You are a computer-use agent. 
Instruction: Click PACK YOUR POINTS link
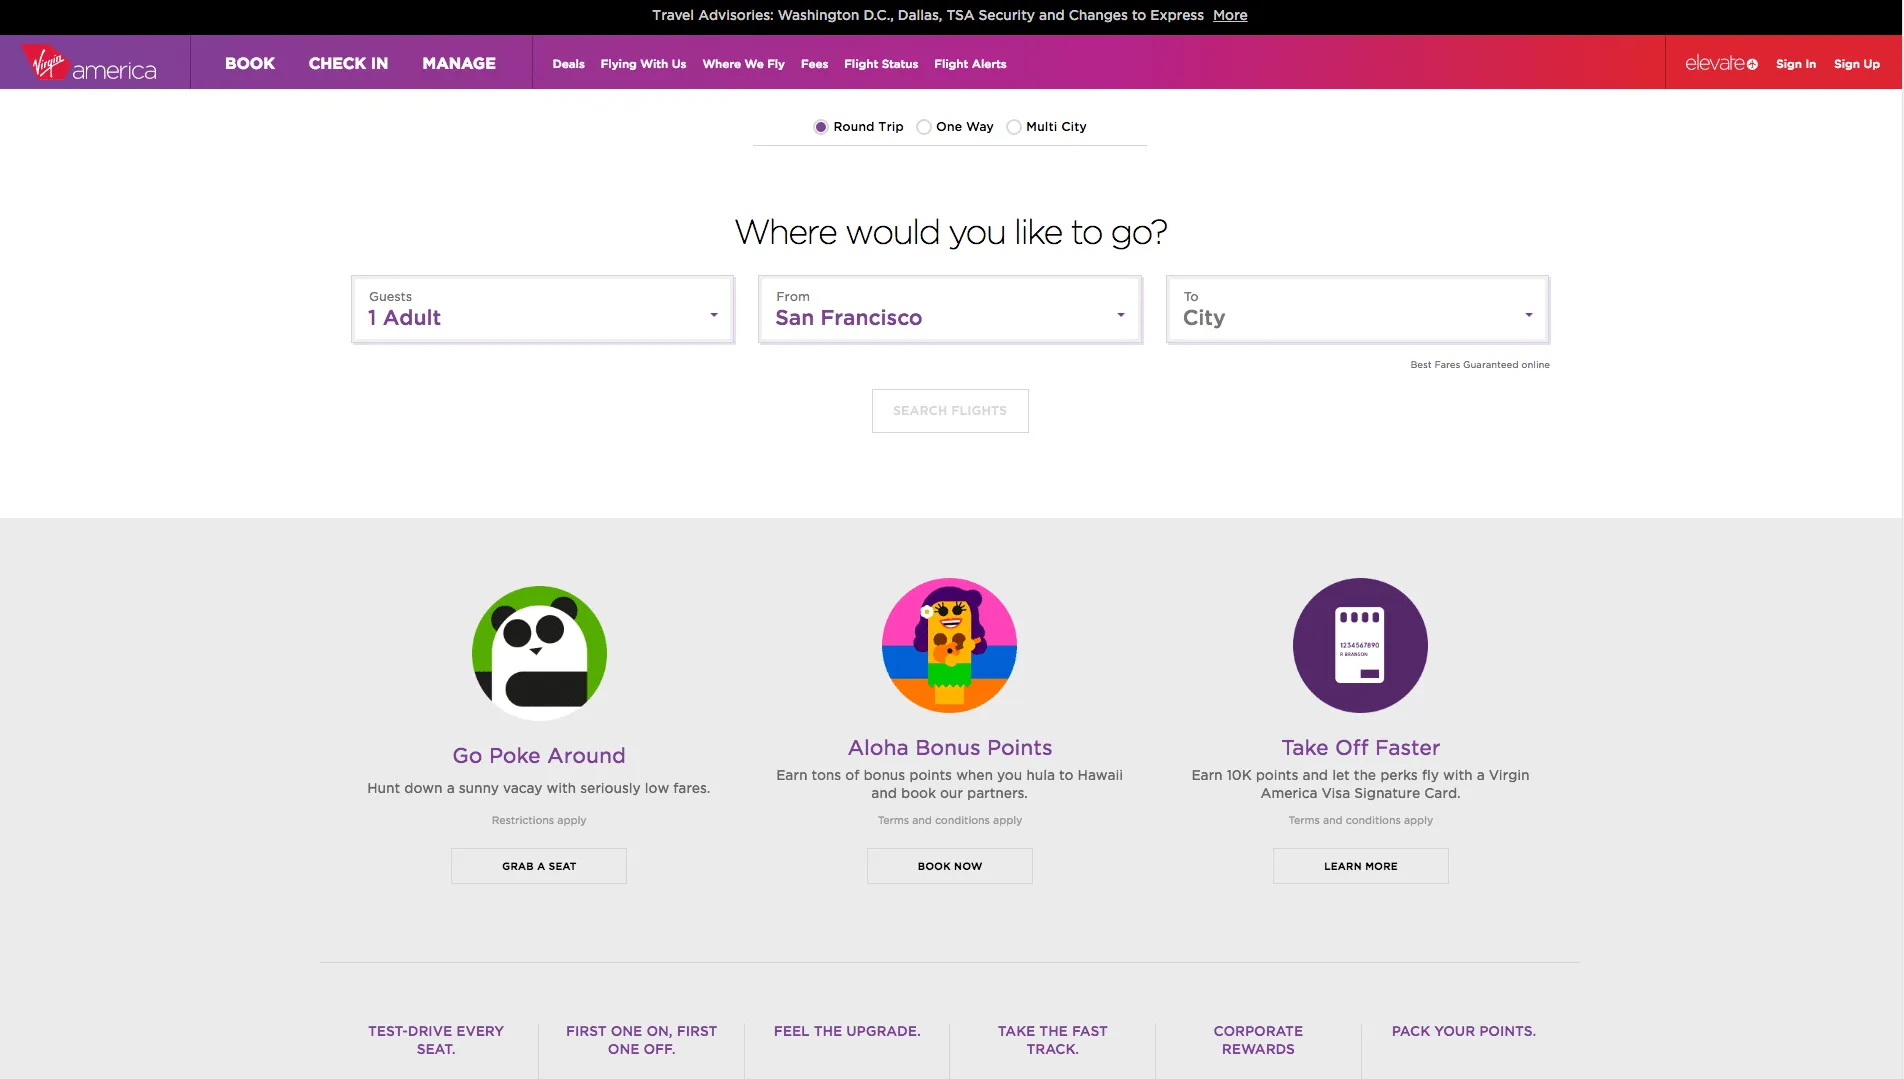point(1464,1031)
